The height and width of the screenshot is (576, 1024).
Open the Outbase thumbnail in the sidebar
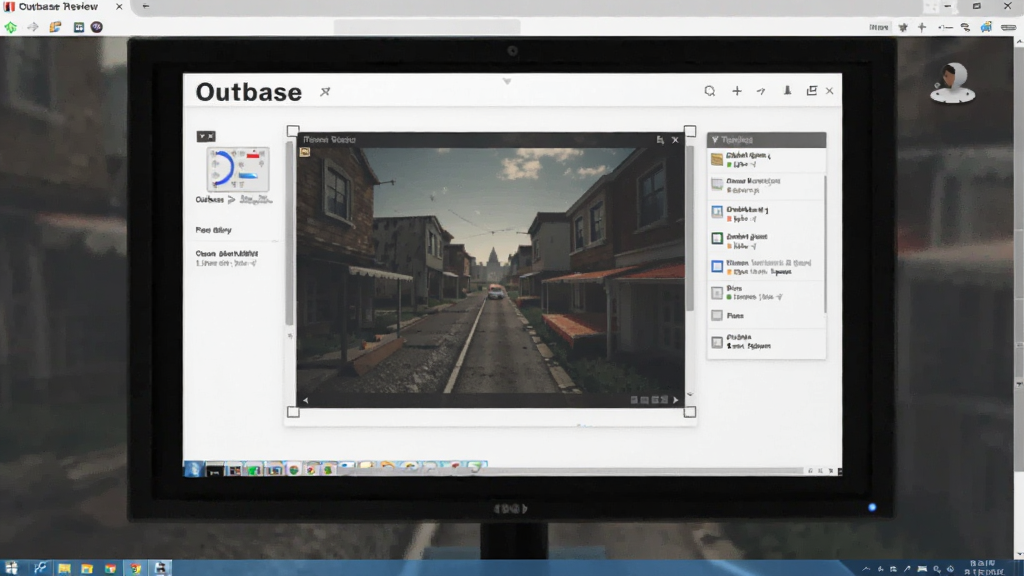tap(238, 169)
